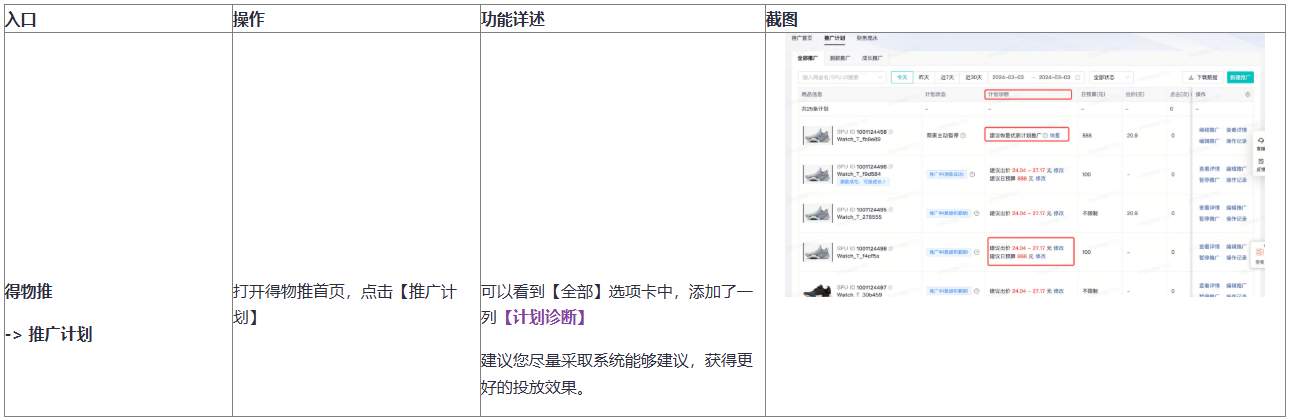Click help icon beside Watch_T_f4cf5a status tag
This screenshot has height=420, width=1290.
click(x=976, y=252)
